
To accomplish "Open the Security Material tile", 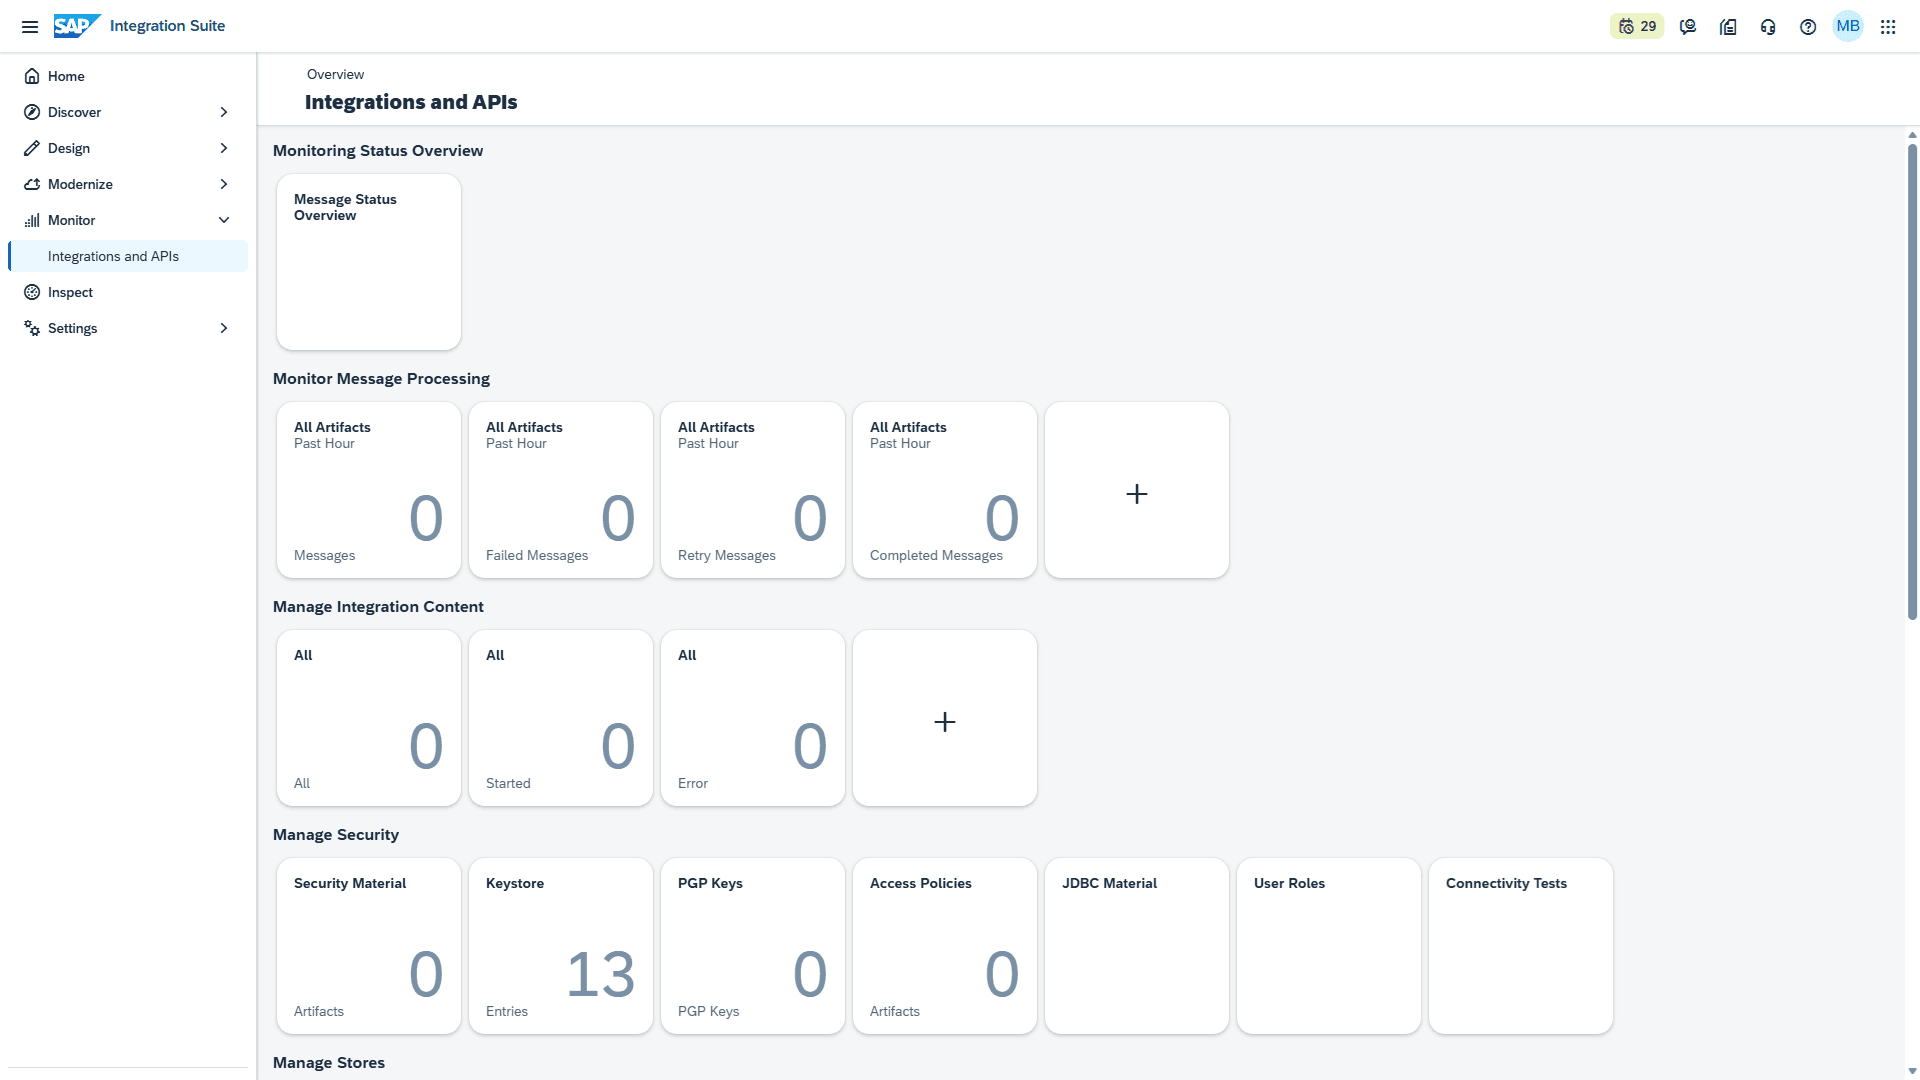I will coord(369,946).
